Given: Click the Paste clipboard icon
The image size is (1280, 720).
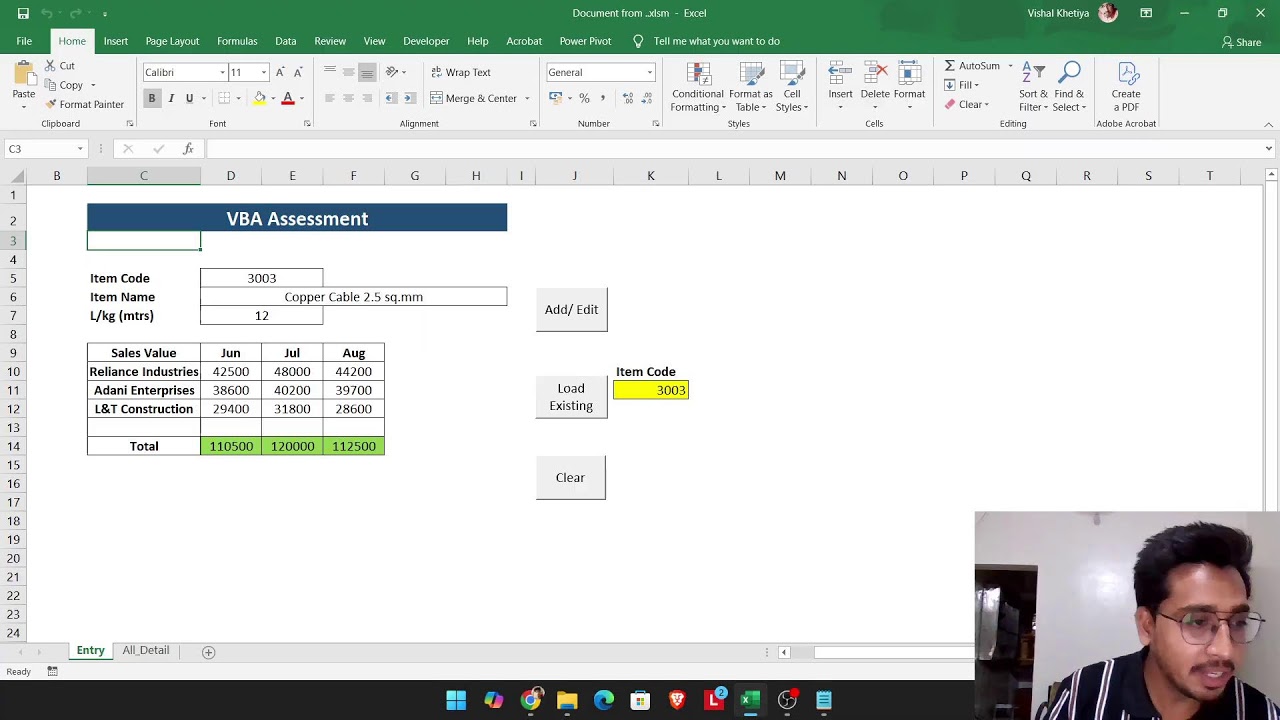Looking at the screenshot, I should point(23,74).
